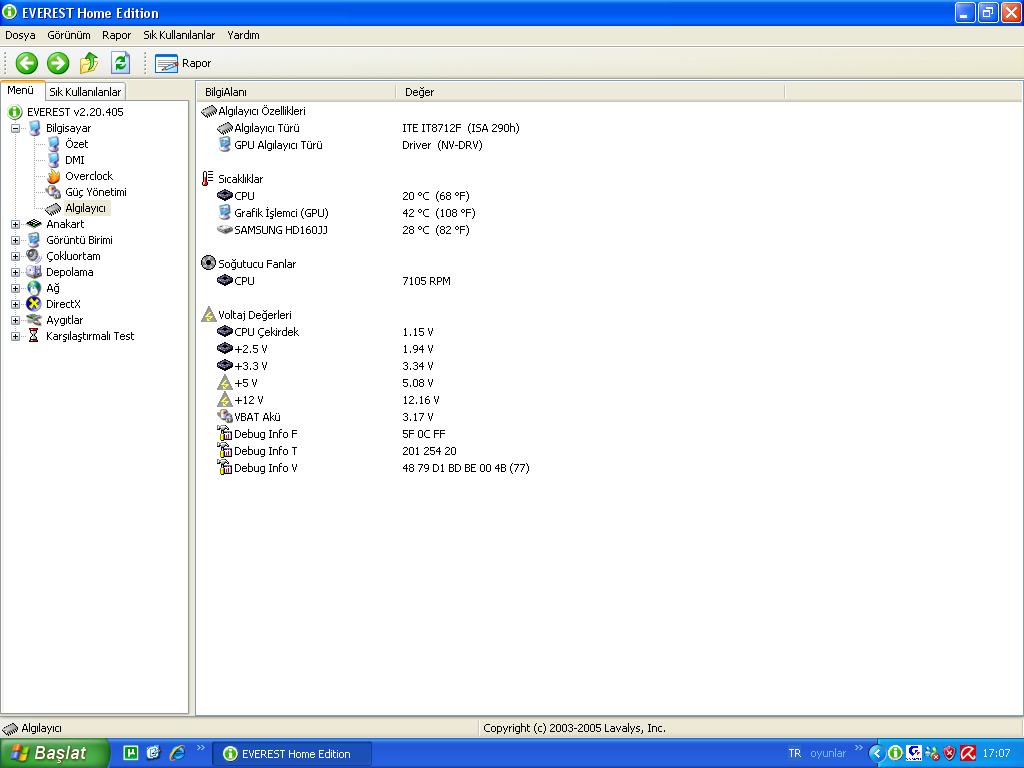1024x768 pixels.
Task: Open the Dosya menu
Action: pyautogui.click(x=20, y=35)
